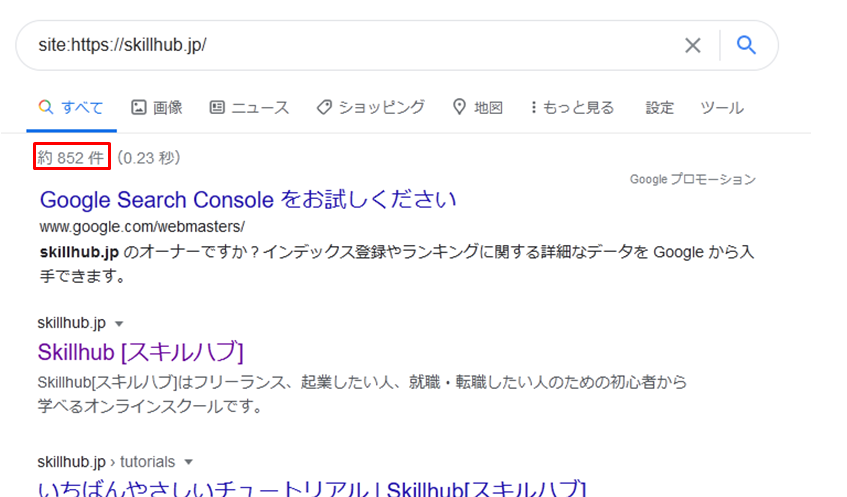847x497 pixels.
Task: Clear the search query with the X icon
Action: (x=693, y=45)
